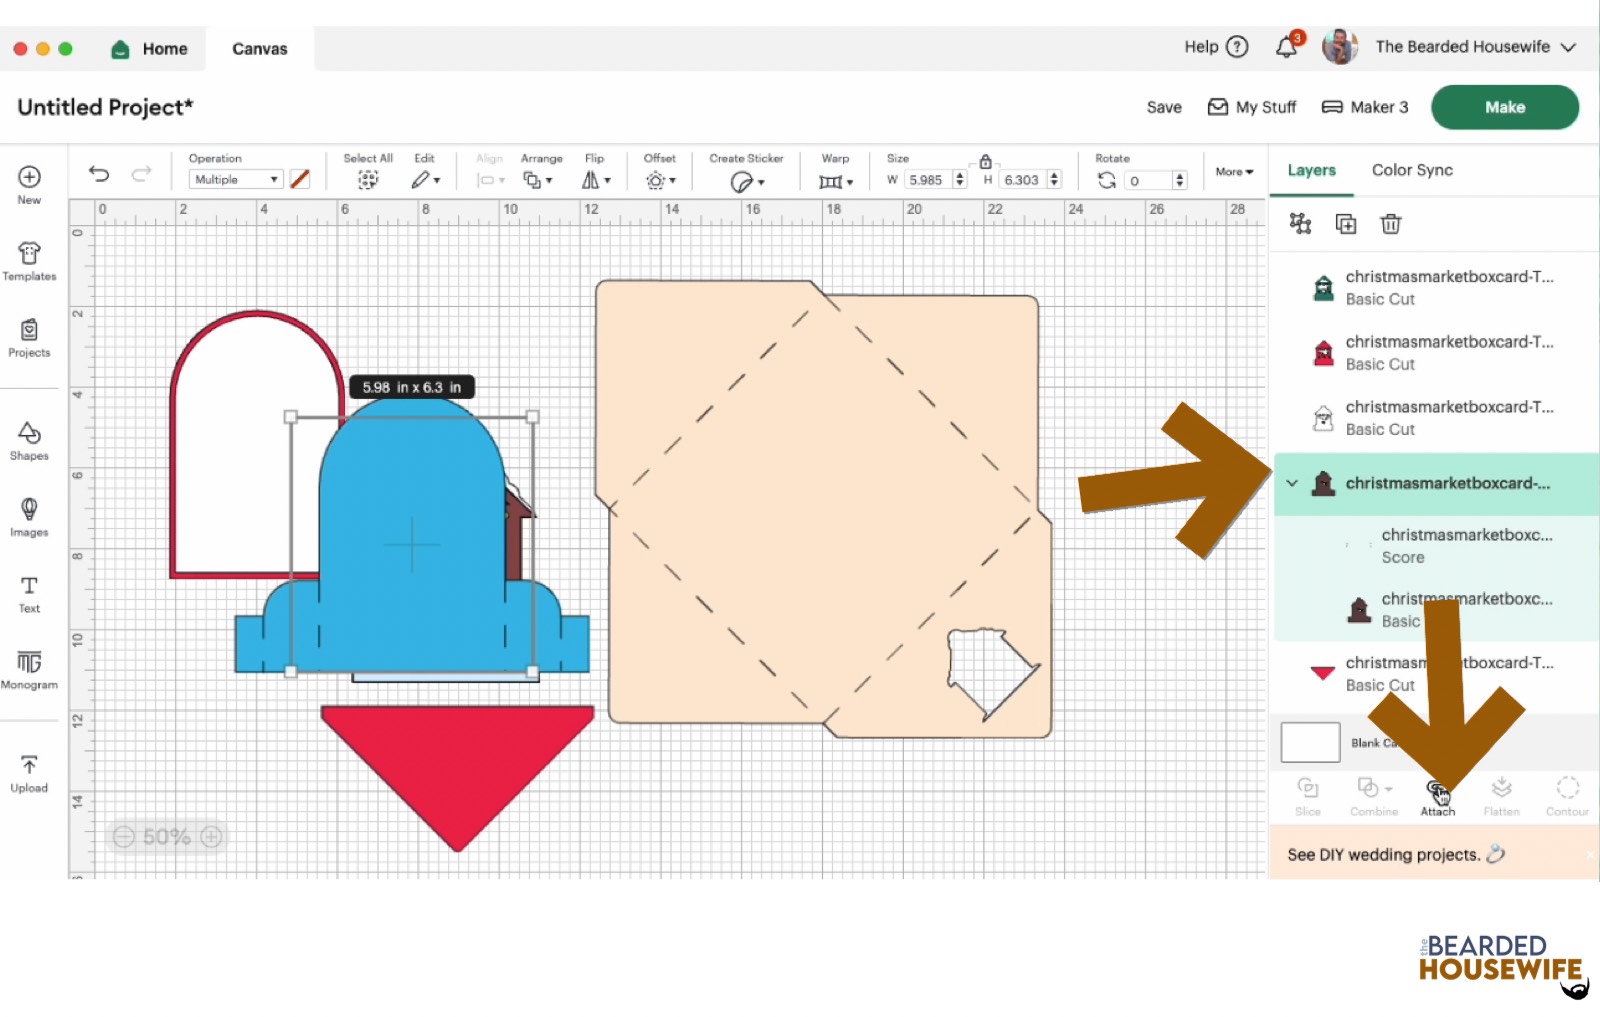Screen dimensions: 1600x1017
Task: Toggle the size aspect ratio lock
Action: click(985, 161)
